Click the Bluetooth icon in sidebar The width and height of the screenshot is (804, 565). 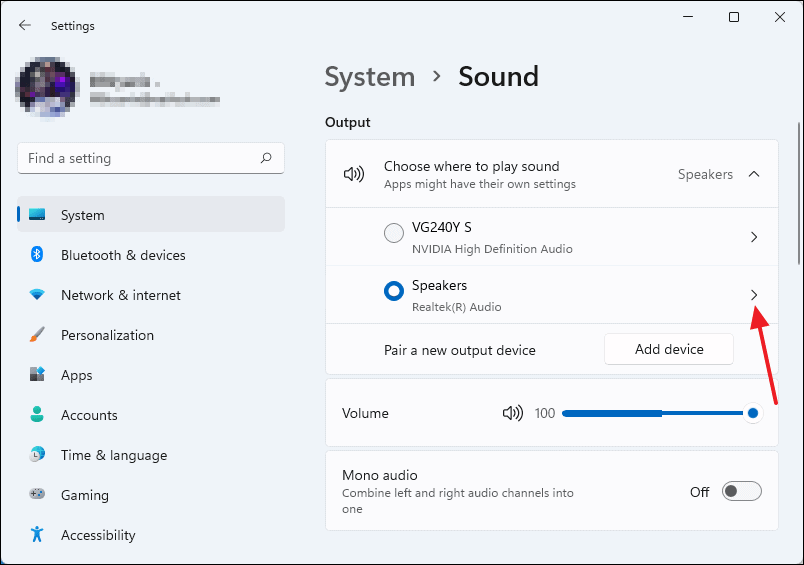[37, 255]
